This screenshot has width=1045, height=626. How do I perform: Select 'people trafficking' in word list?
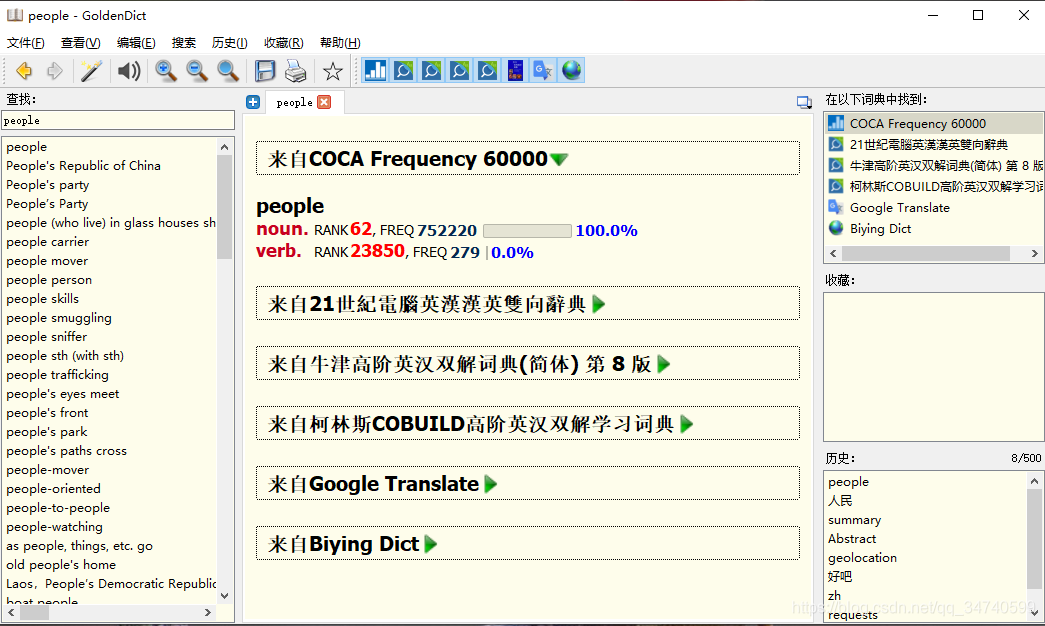(57, 375)
